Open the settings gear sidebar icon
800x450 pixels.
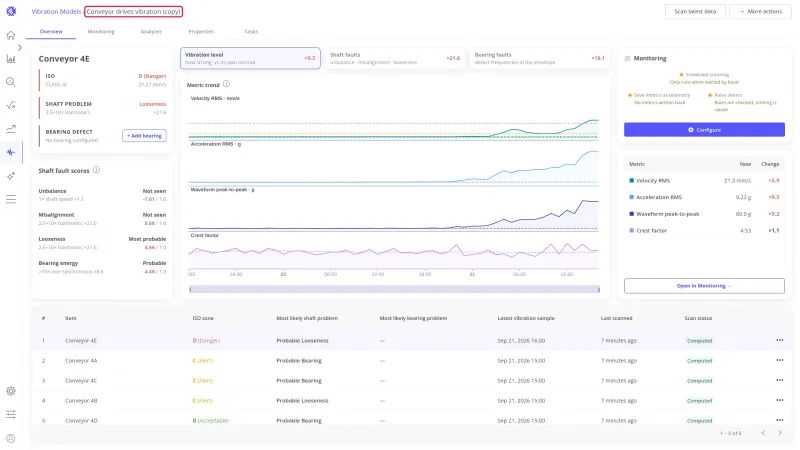pos(11,391)
